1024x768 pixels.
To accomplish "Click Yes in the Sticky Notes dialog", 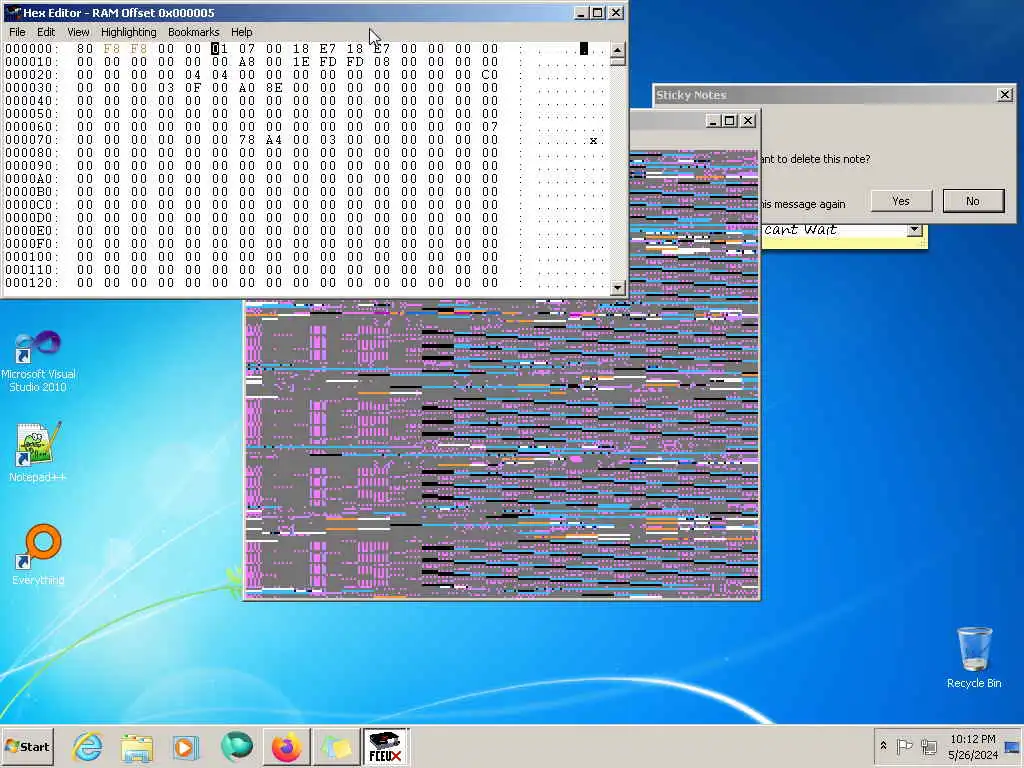I will point(901,201).
